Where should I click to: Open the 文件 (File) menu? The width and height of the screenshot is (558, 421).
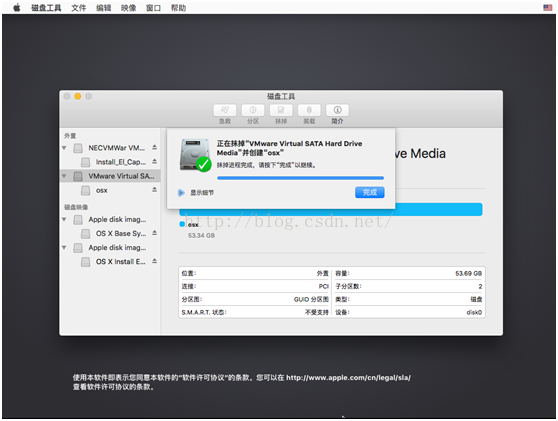[x=79, y=8]
